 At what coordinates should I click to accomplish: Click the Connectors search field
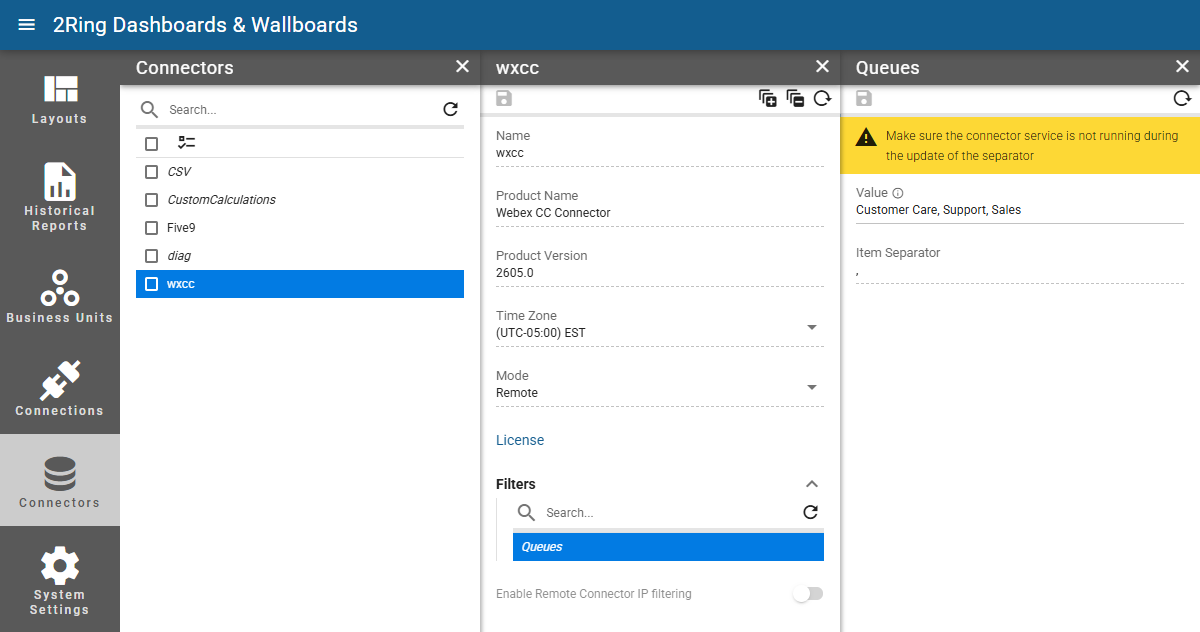(x=300, y=110)
